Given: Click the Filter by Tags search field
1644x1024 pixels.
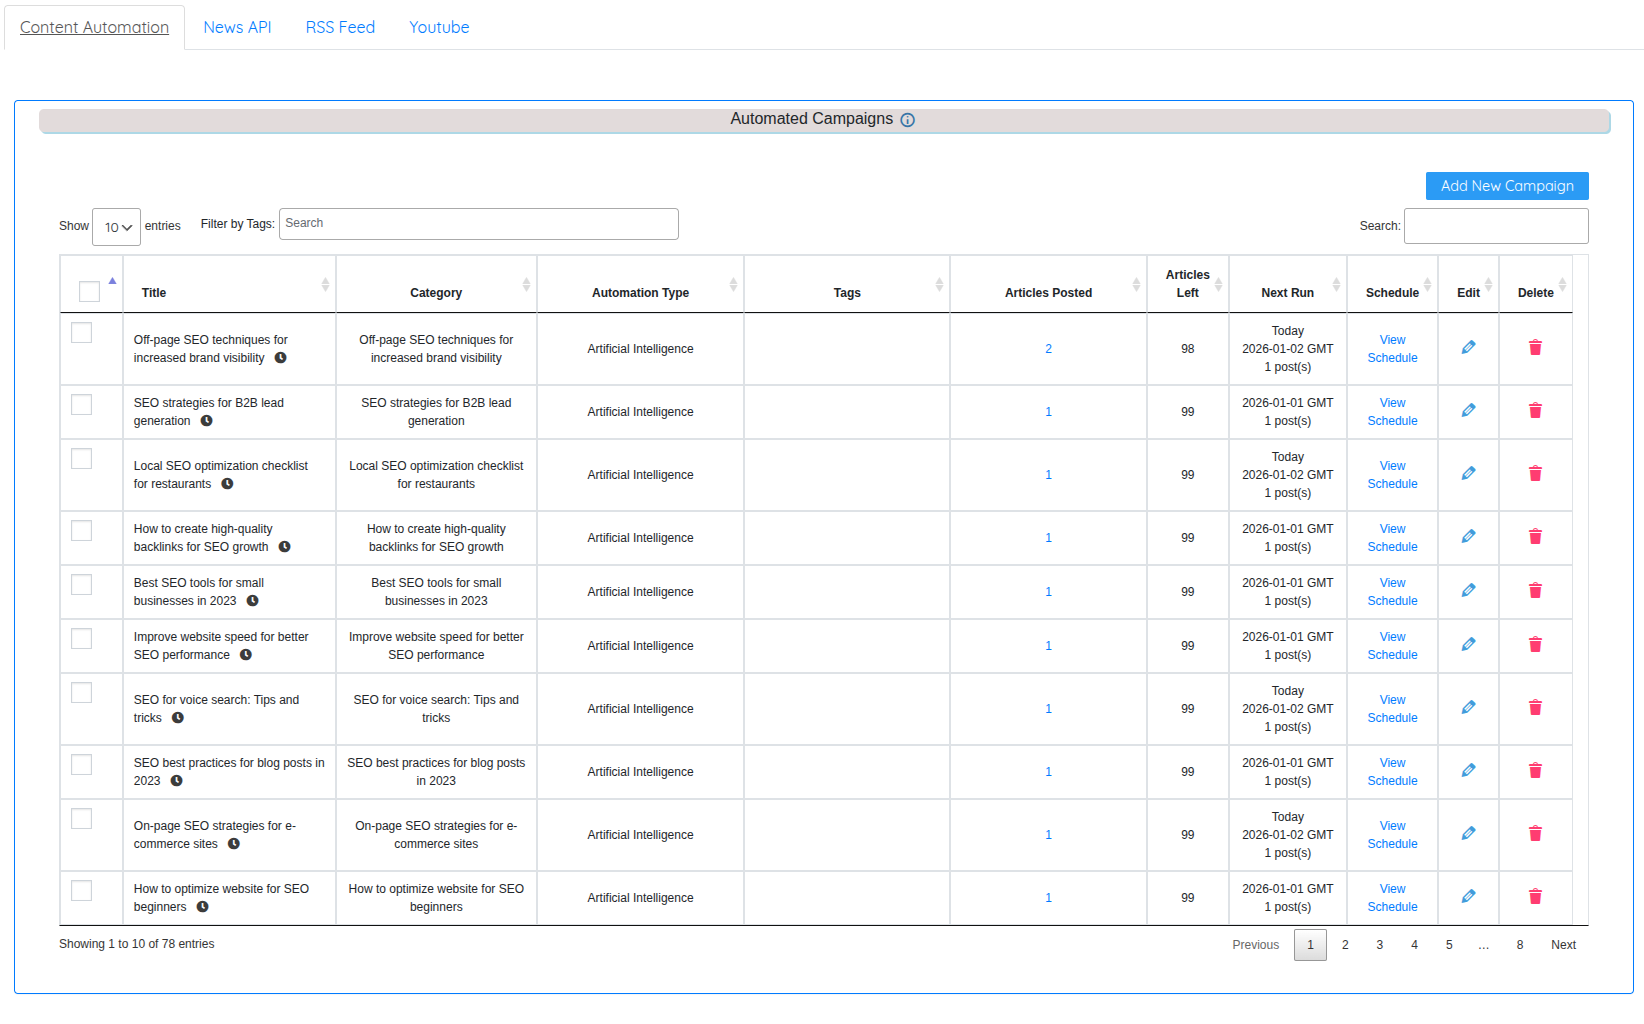Looking at the screenshot, I should (478, 224).
